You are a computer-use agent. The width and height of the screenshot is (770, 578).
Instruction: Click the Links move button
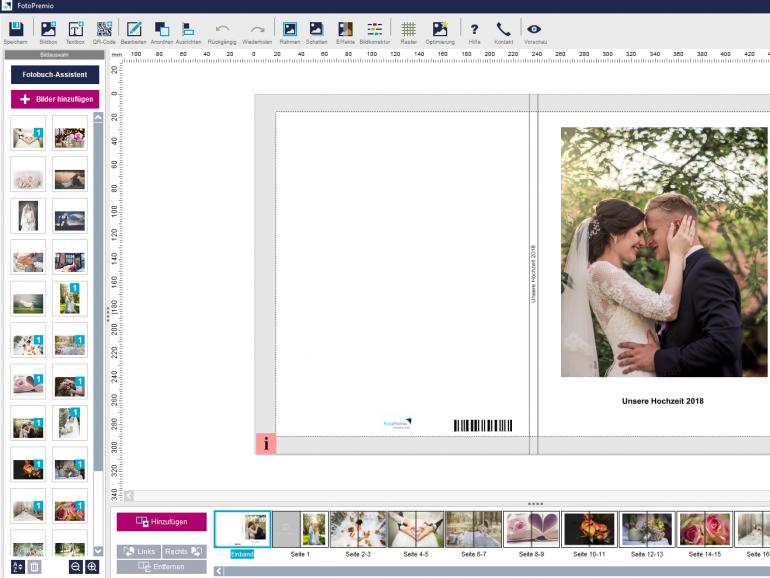pos(139,551)
